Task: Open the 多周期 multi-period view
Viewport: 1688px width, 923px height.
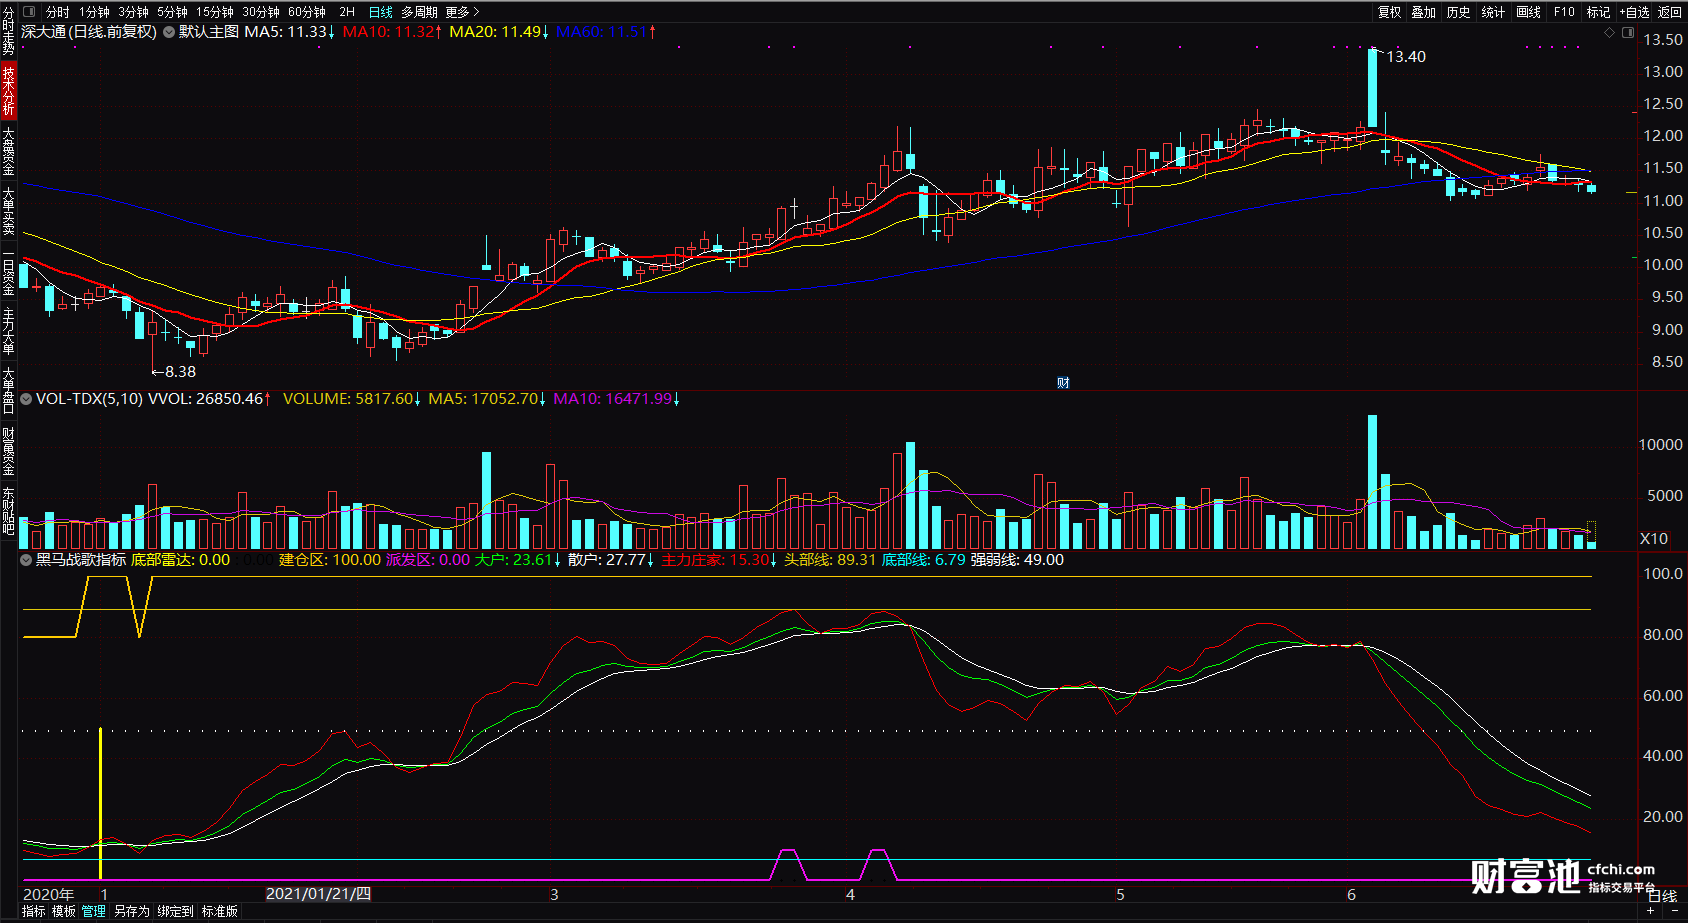Action: click(x=419, y=12)
